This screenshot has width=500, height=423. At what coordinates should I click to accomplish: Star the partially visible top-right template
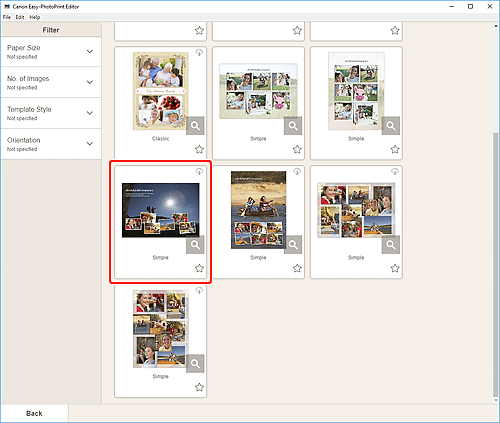[395, 30]
